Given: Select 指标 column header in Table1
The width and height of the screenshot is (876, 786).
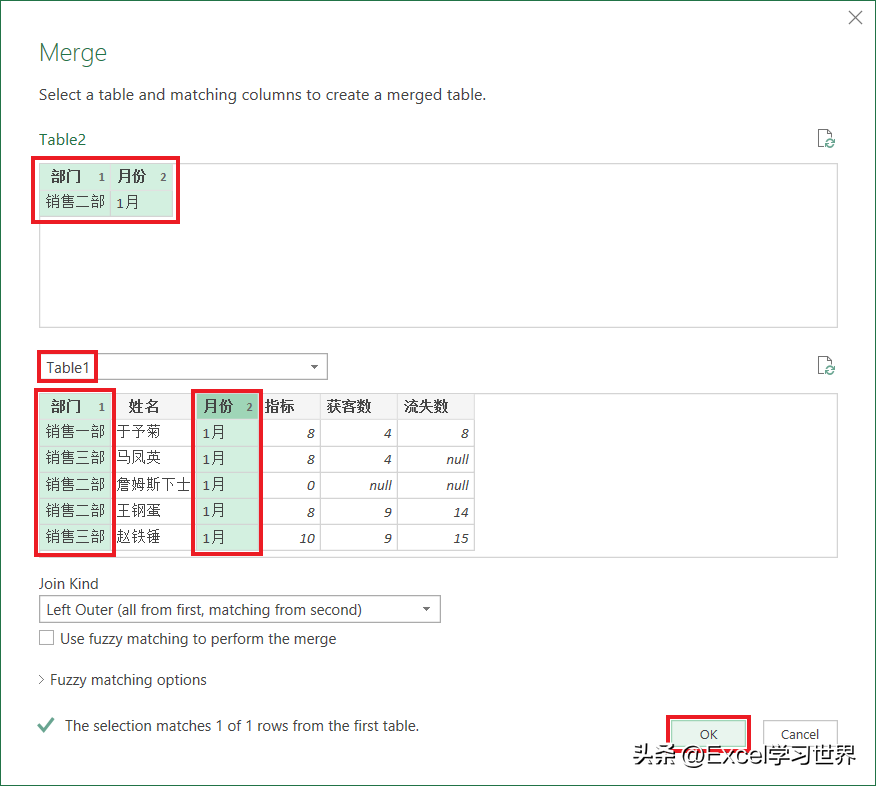Looking at the screenshot, I should point(289,407).
